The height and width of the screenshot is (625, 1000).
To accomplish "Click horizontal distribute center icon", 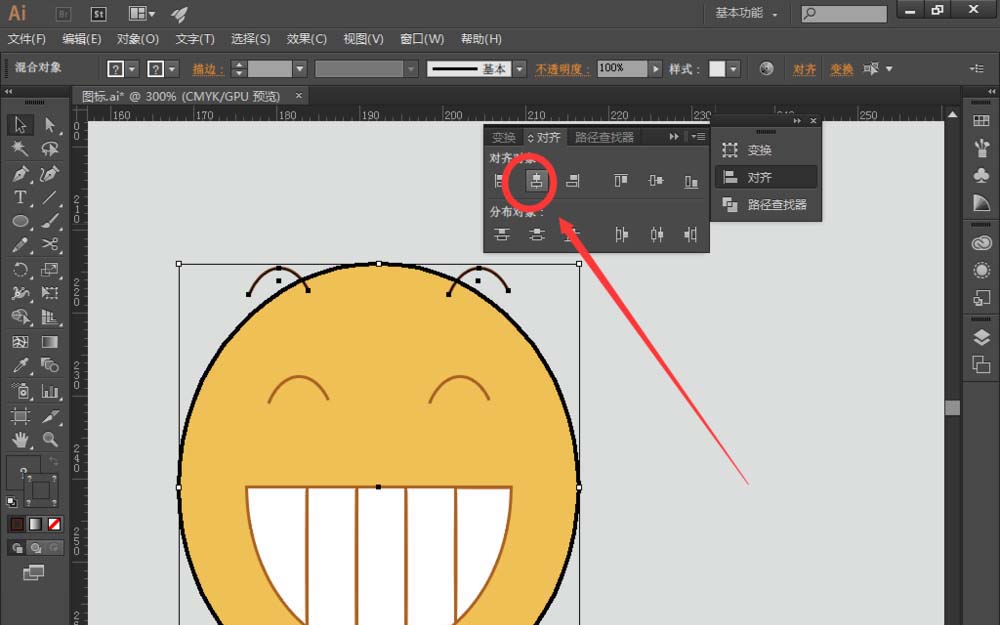I will click(x=656, y=235).
